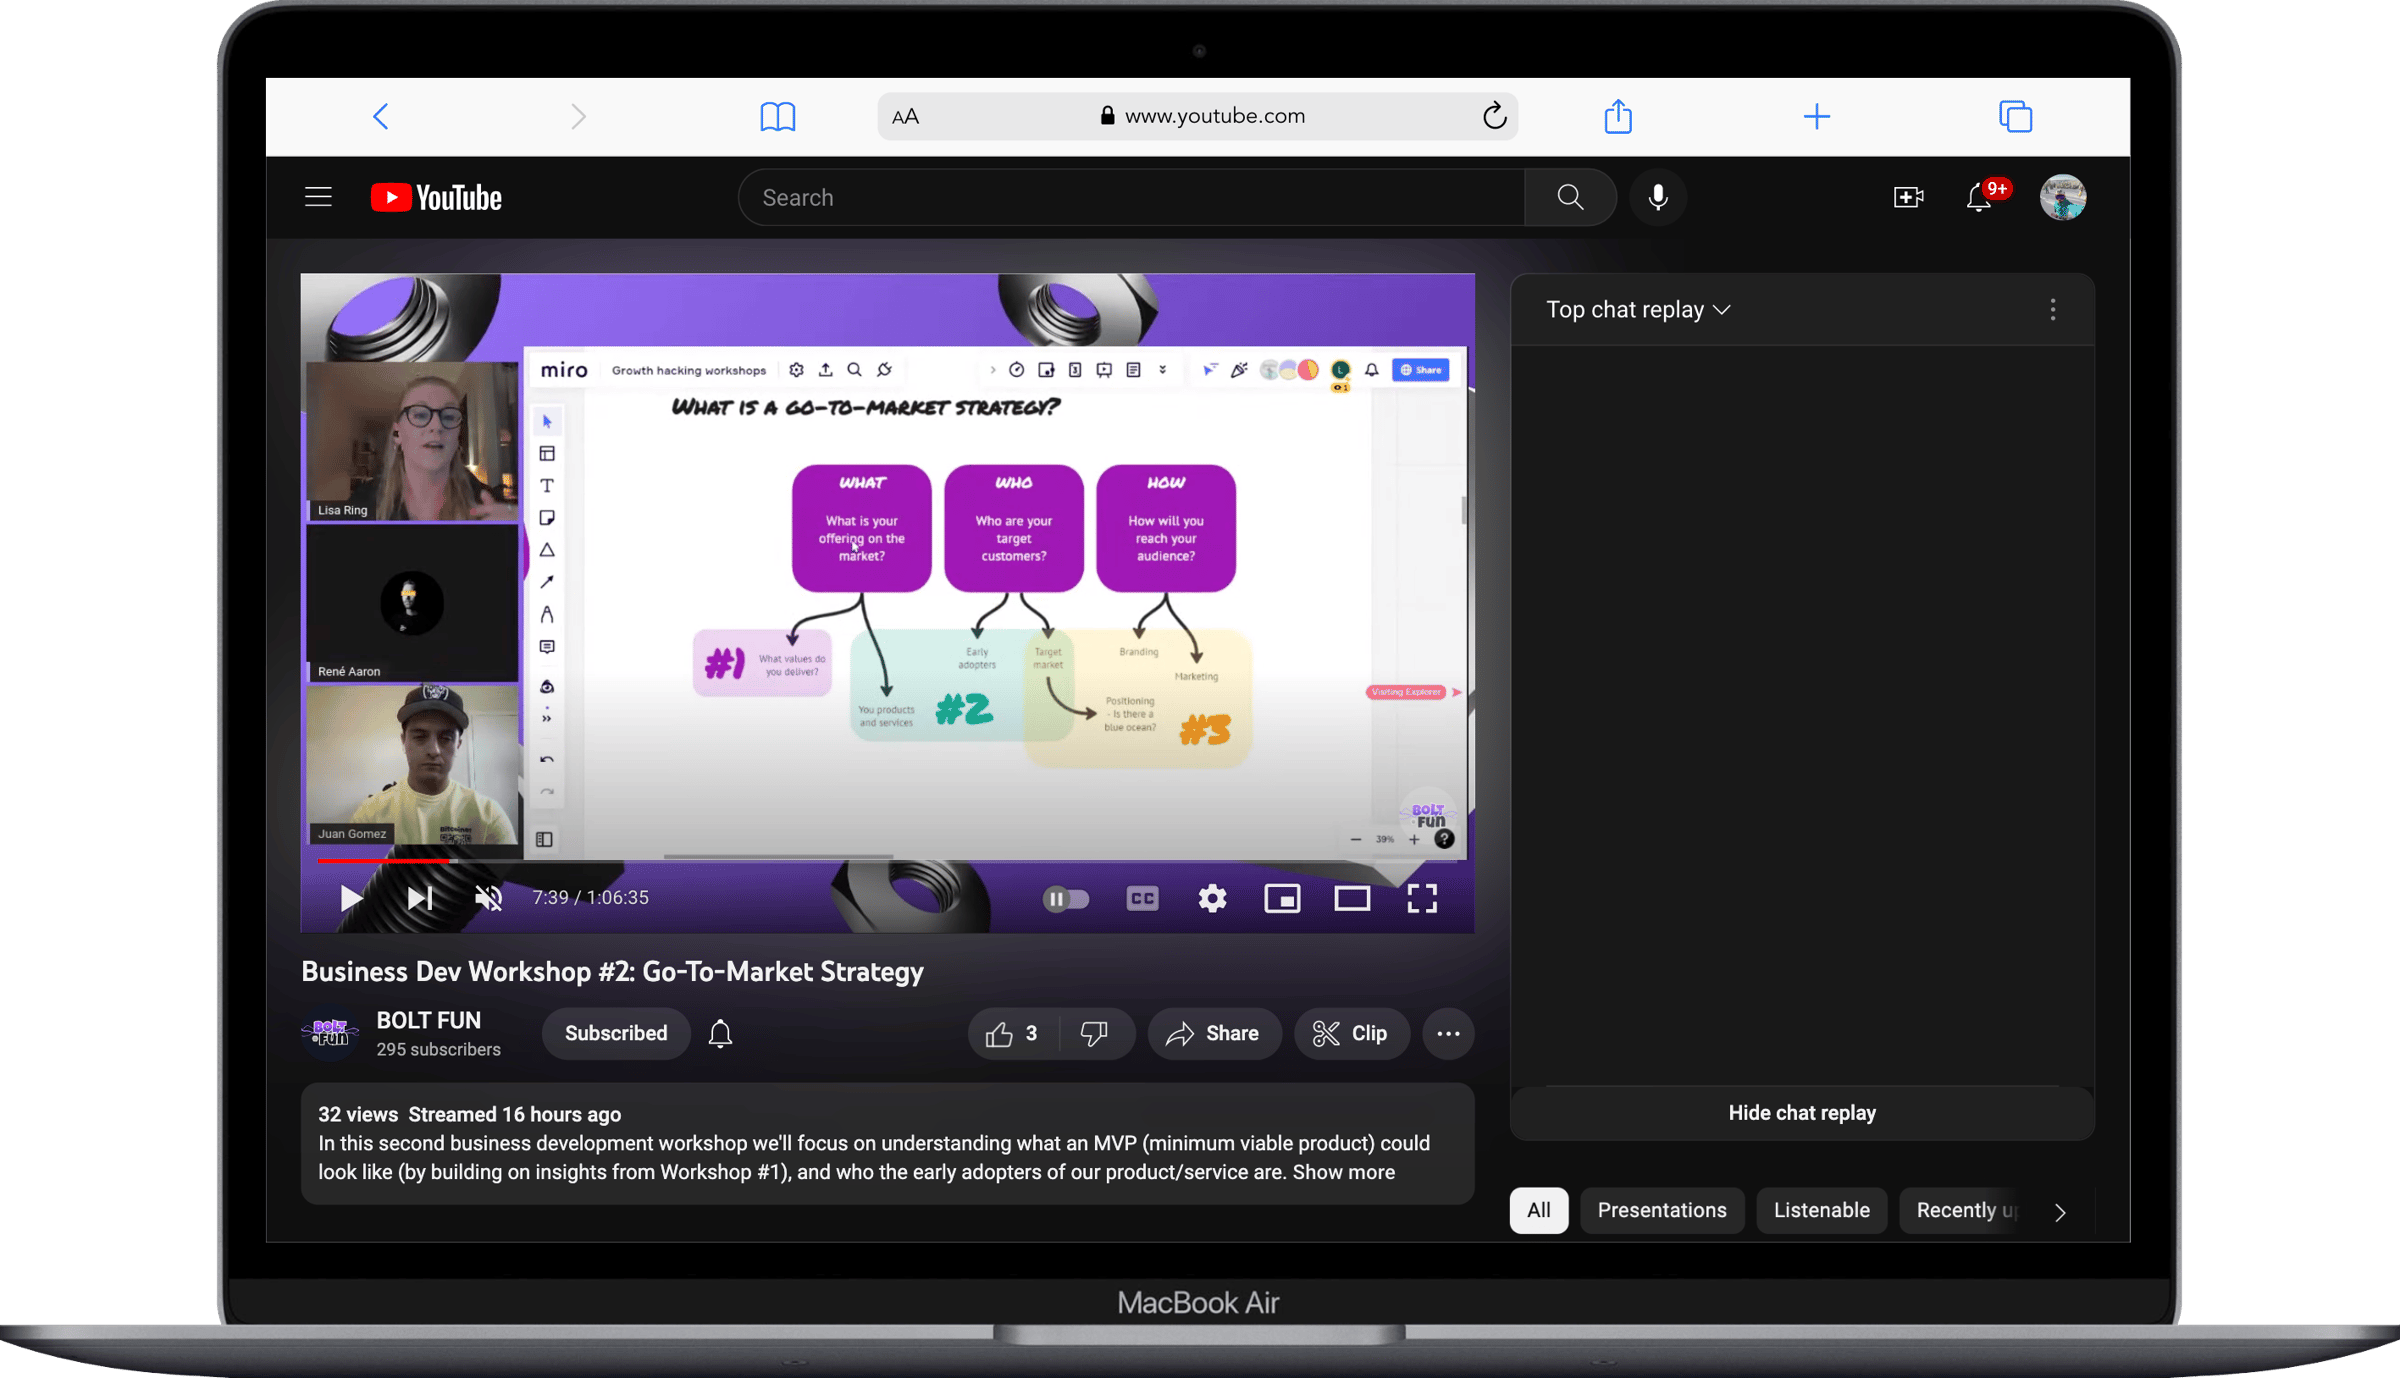
Task: Open Safari share sheet icon
Action: point(1617,116)
